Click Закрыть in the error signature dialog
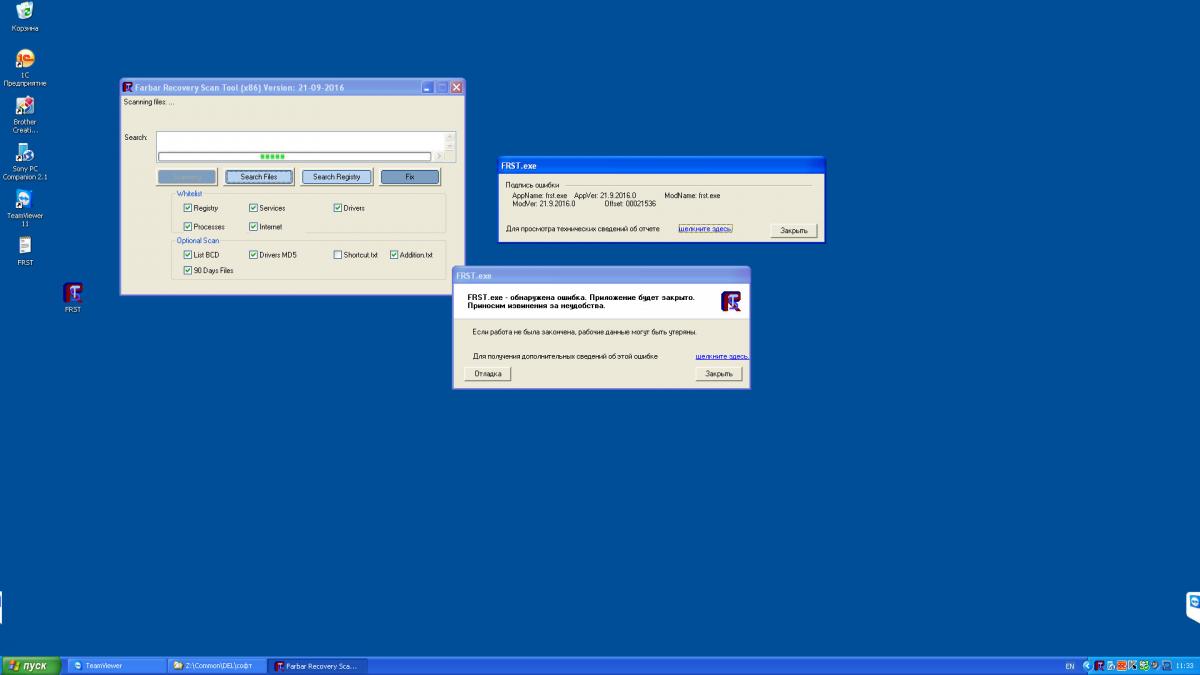The image size is (1200, 675). (x=795, y=231)
